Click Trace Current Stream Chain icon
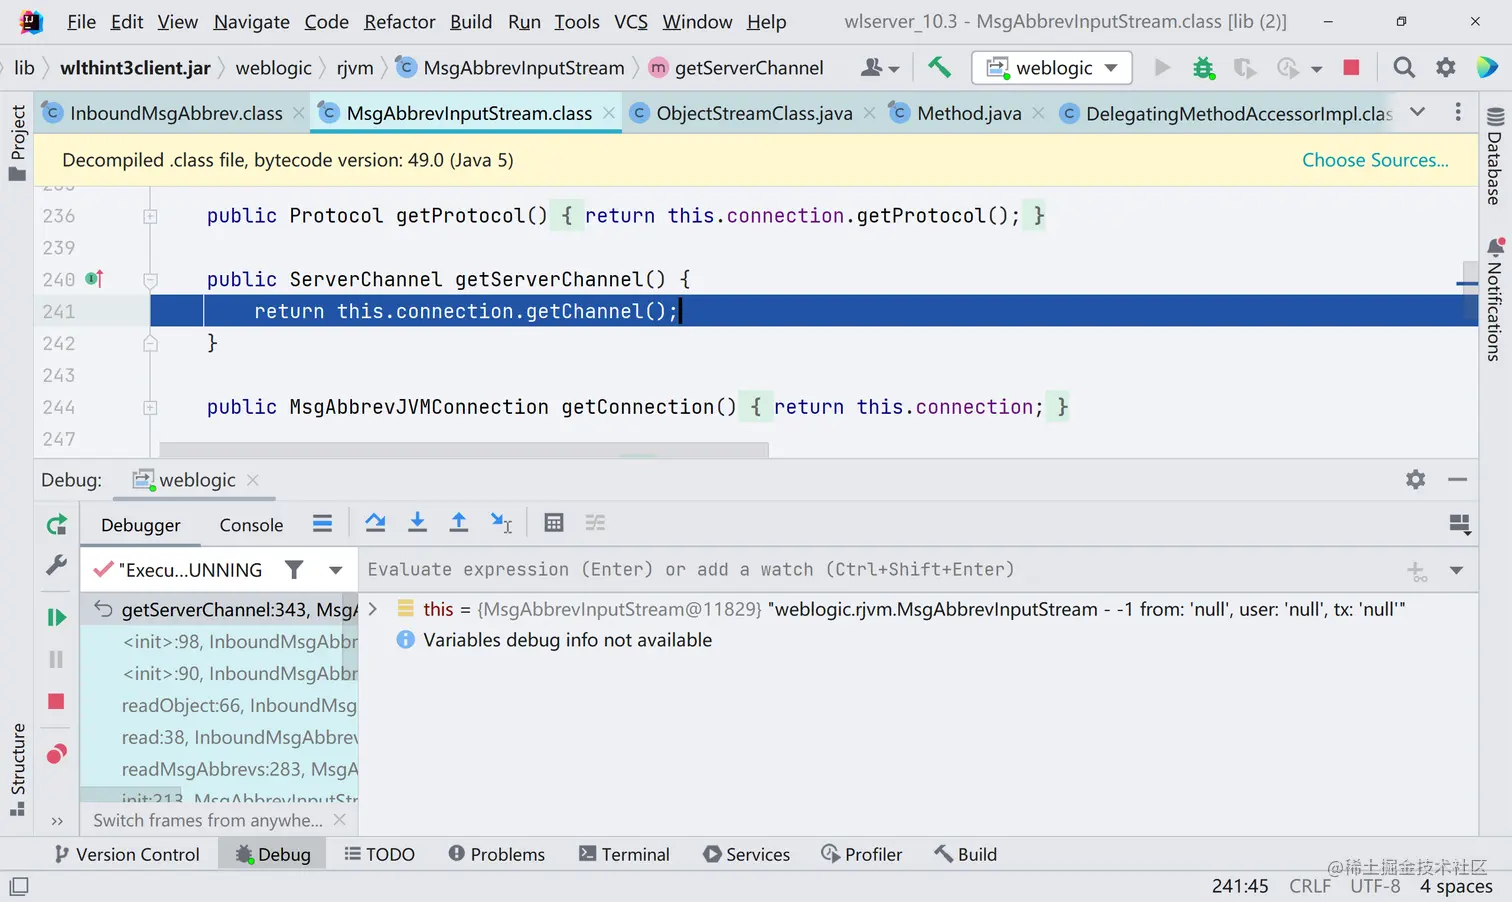1512x902 pixels. [x=595, y=522]
